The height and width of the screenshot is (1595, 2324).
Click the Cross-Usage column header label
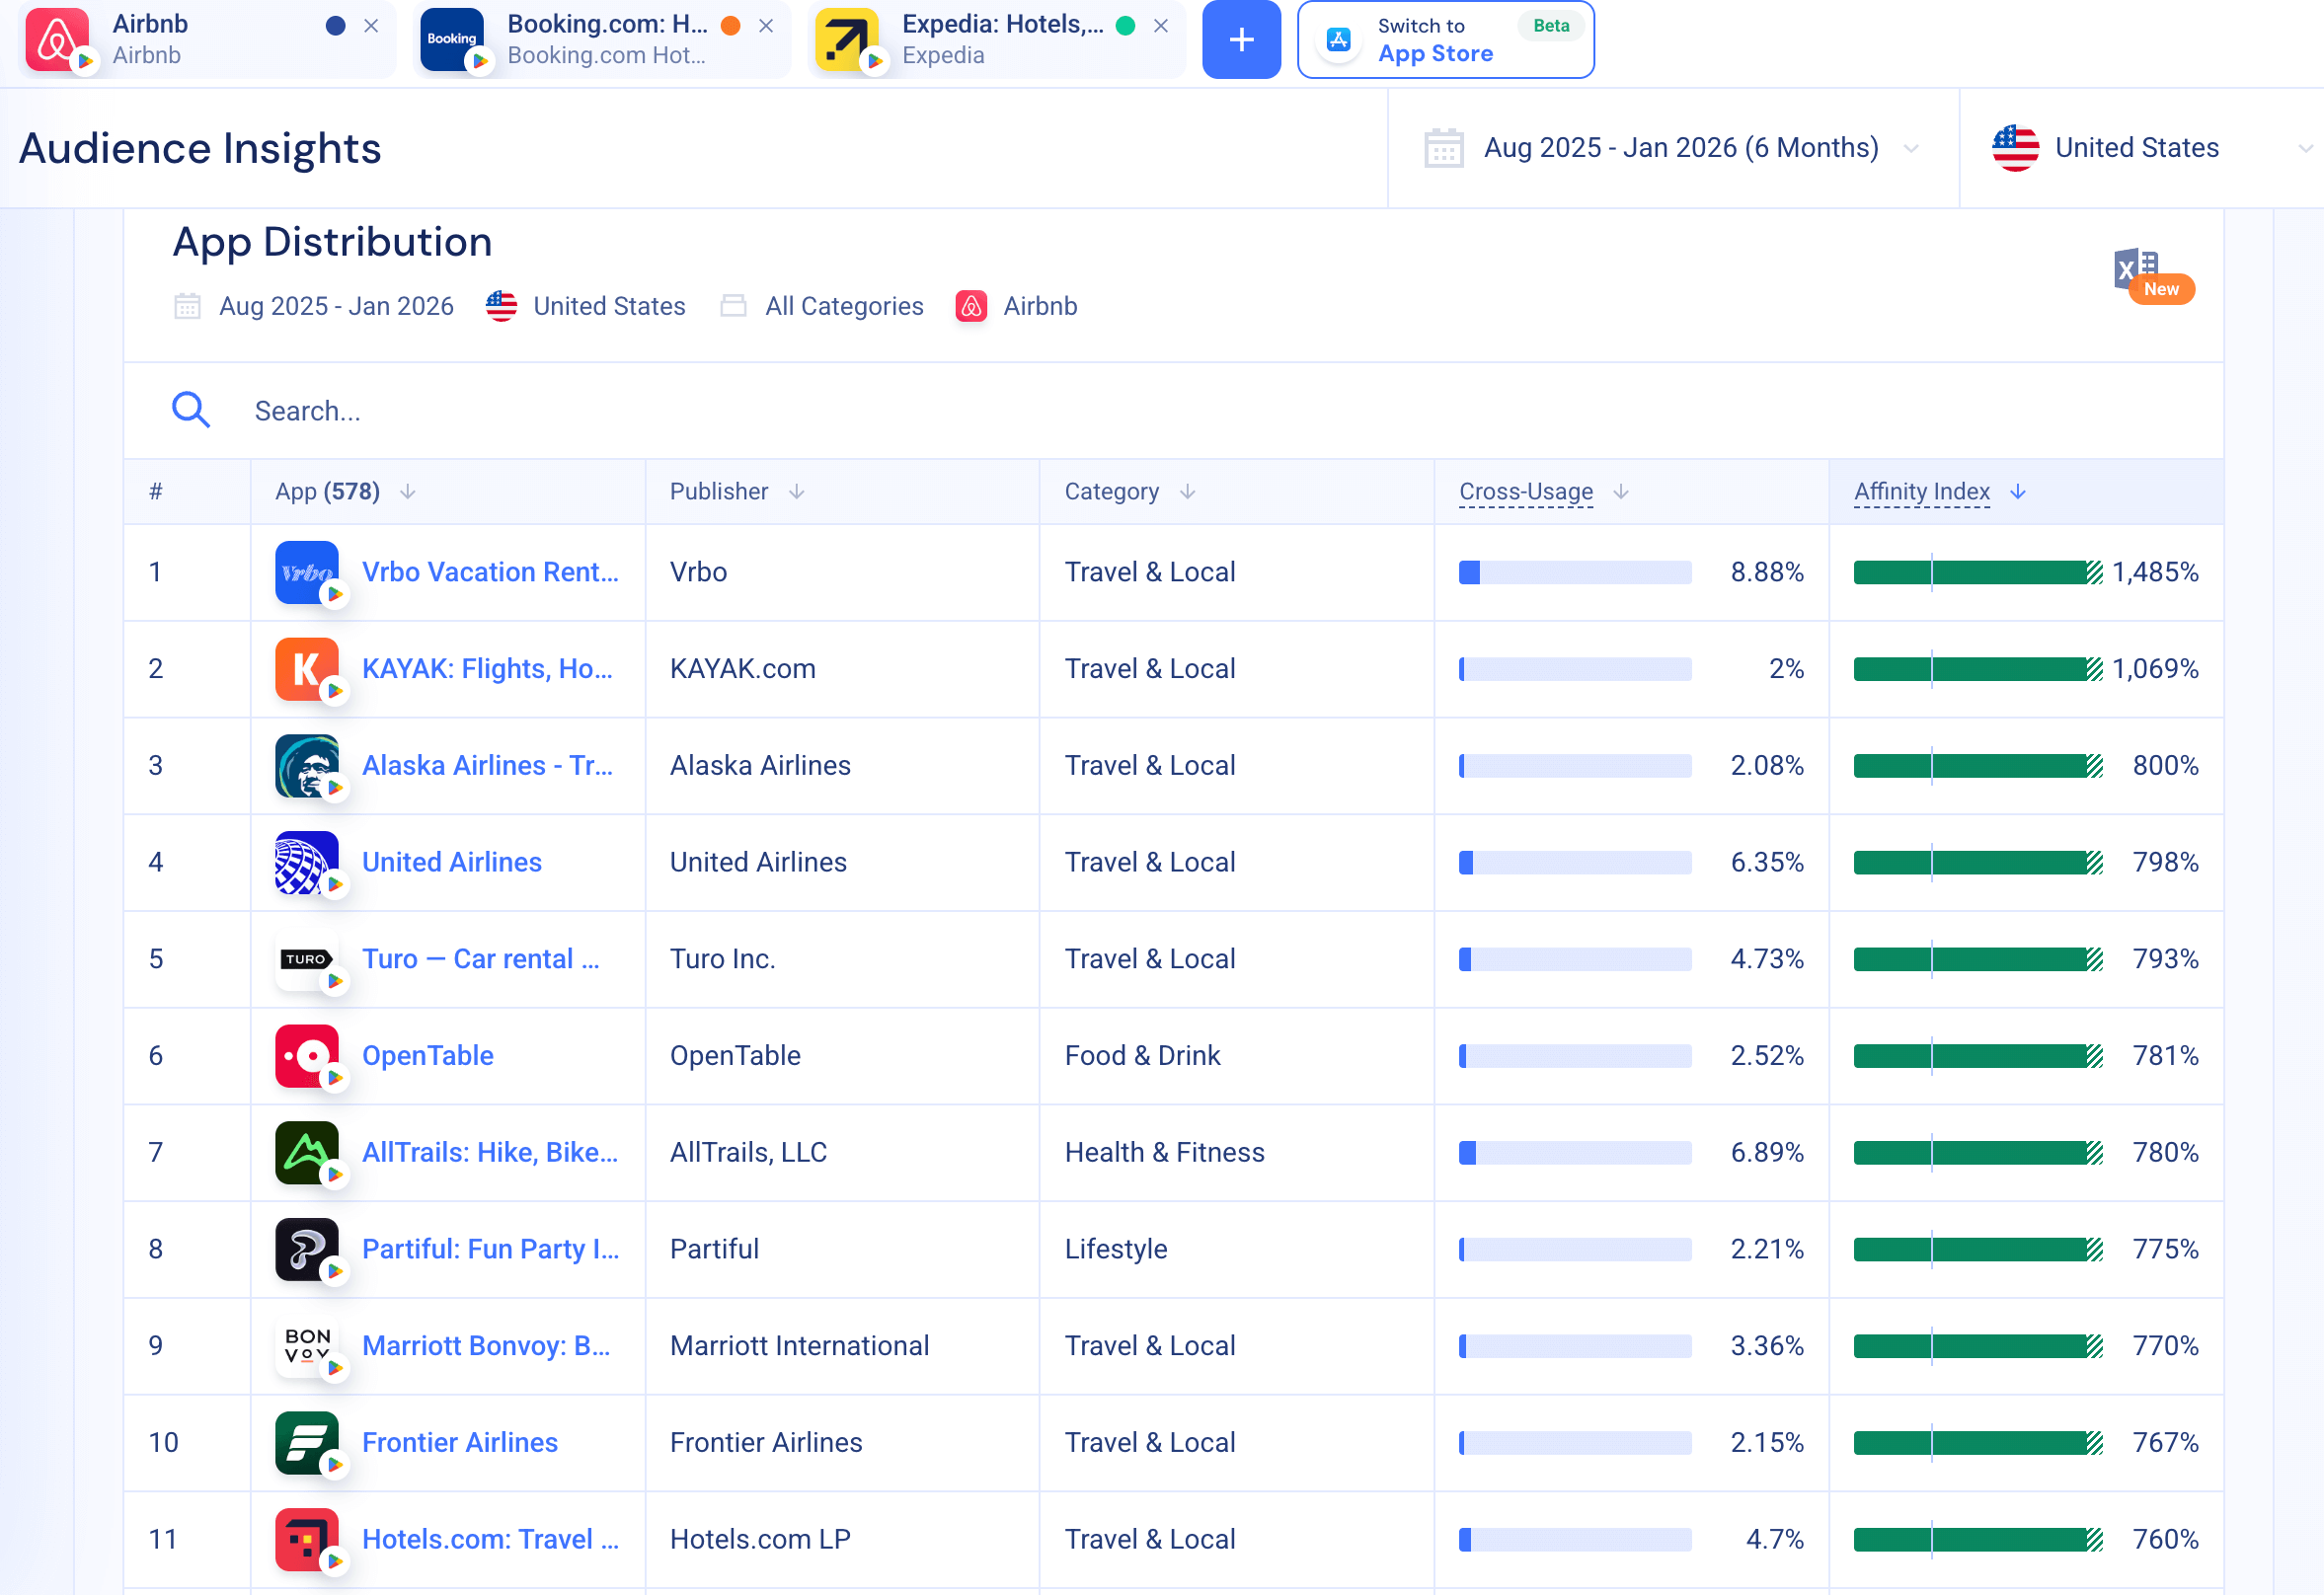1526,492
